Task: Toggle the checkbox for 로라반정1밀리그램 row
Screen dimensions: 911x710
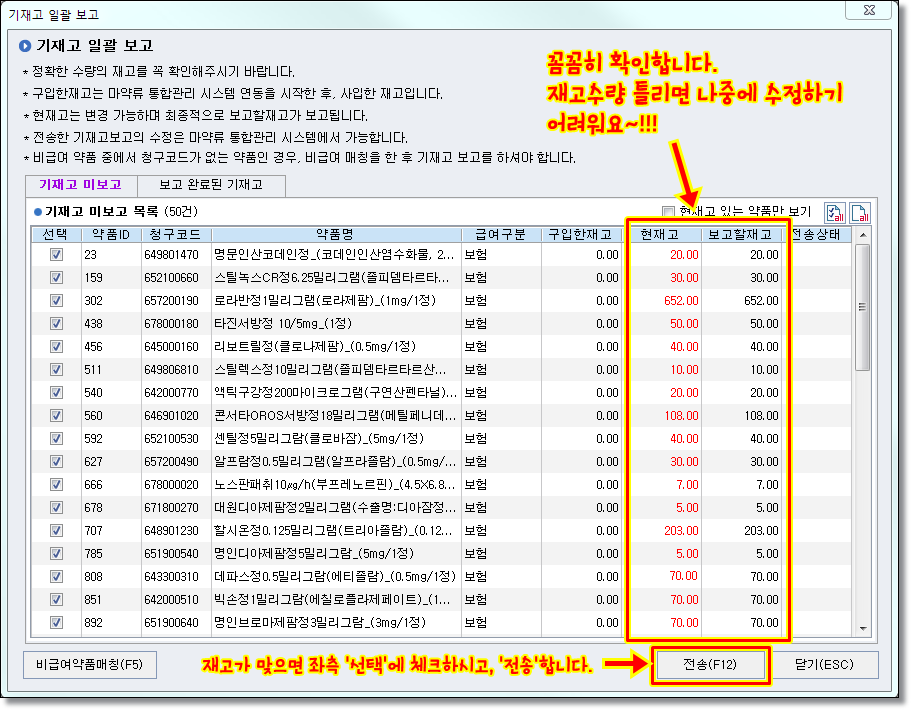Action: pos(56,301)
